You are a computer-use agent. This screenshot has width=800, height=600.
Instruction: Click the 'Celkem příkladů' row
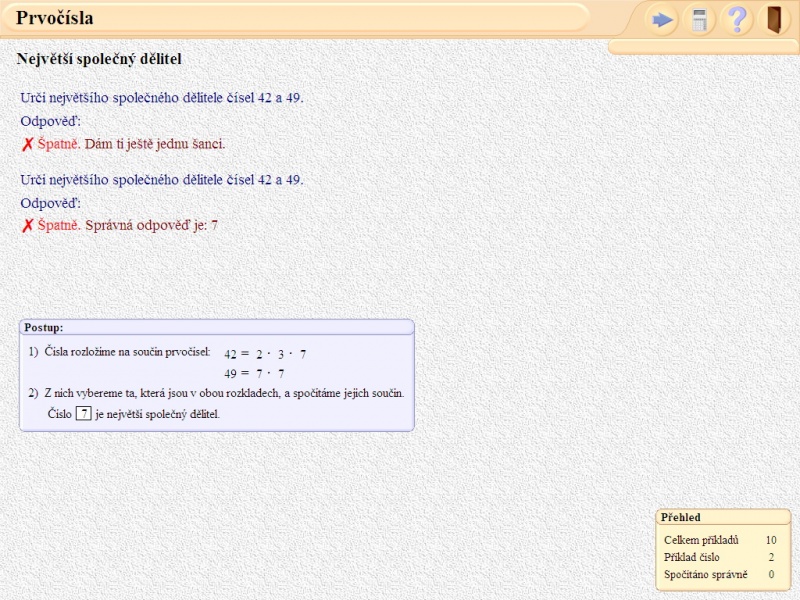point(720,540)
